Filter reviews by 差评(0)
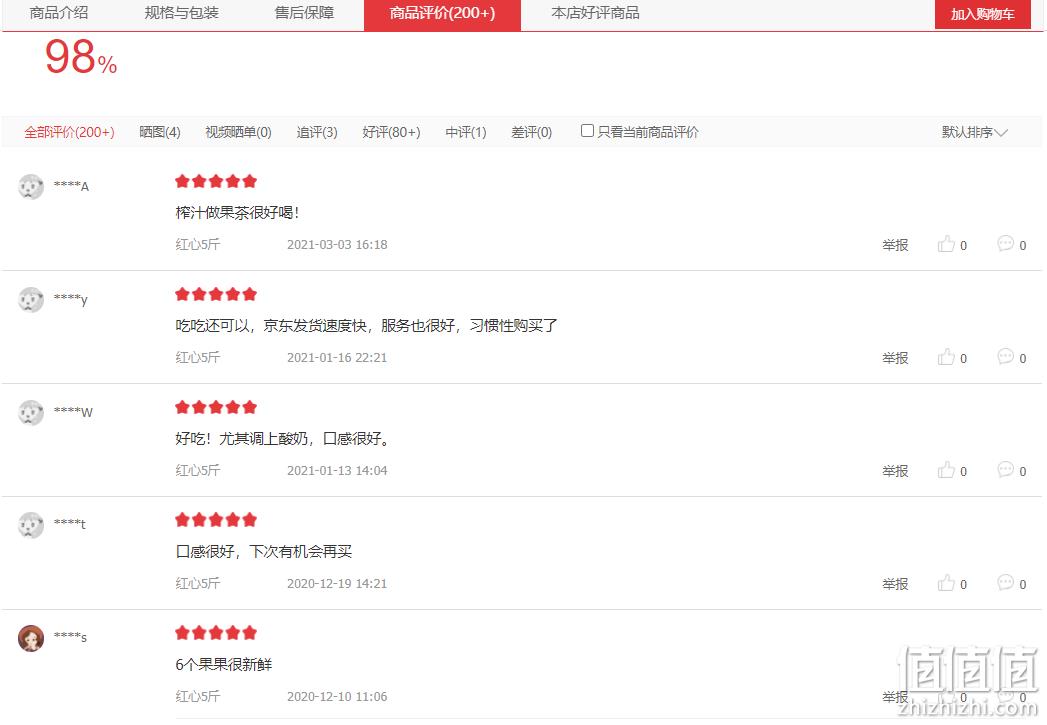Viewport: 1047px width, 725px height. (x=532, y=132)
